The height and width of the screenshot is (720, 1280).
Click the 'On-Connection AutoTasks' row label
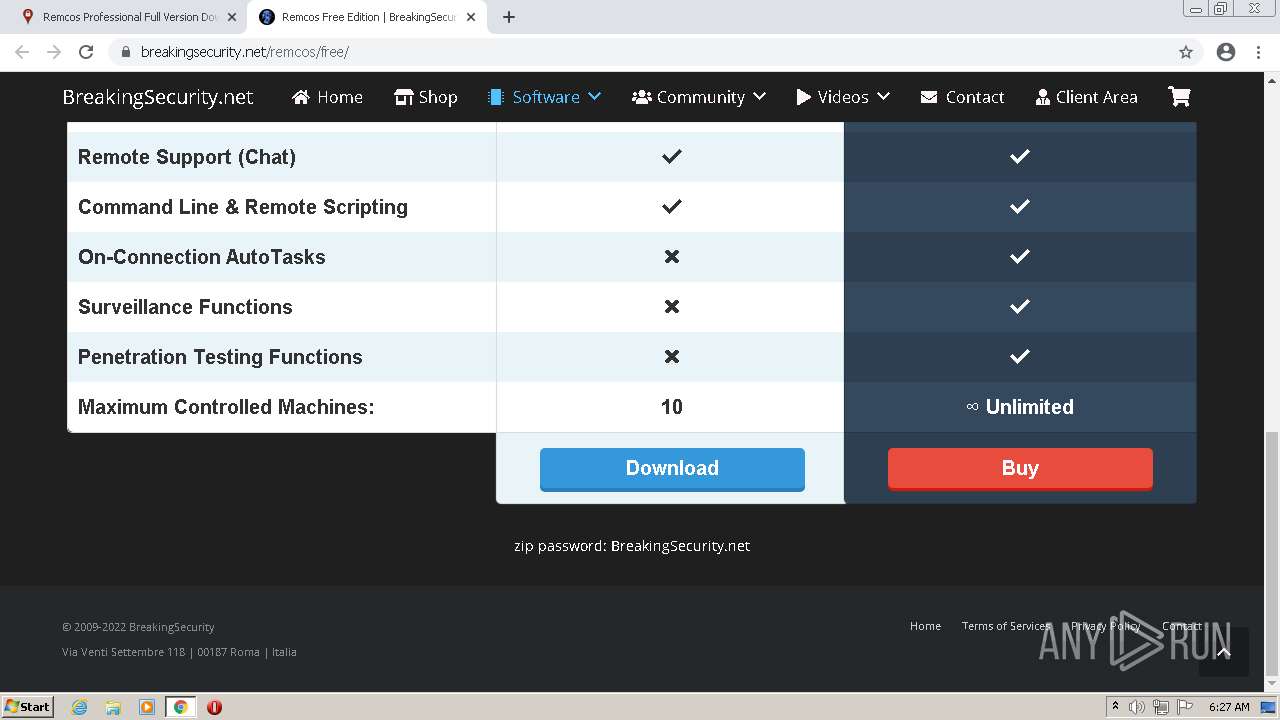point(202,257)
